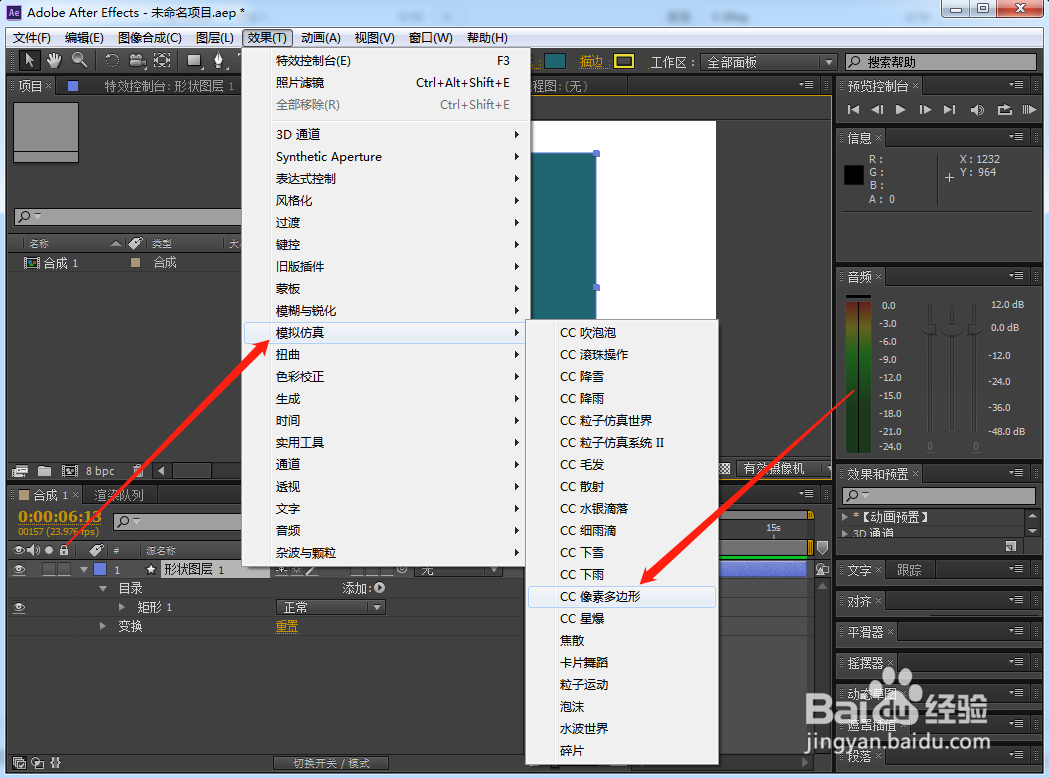
Task: Switch to 跟踪 panel tab
Action: coord(909,570)
